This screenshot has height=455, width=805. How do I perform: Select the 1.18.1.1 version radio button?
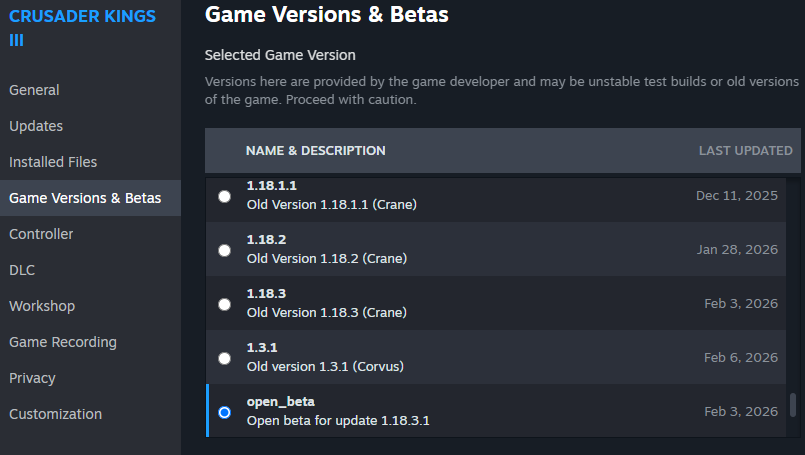tap(224, 196)
